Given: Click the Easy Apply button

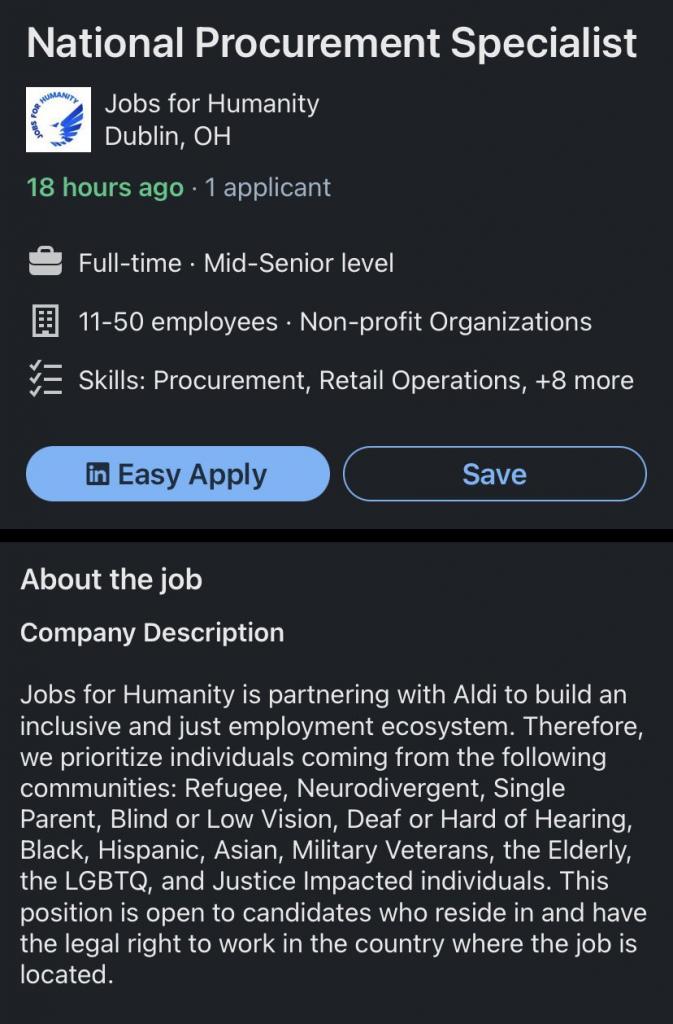Looking at the screenshot, I should pos(178,474).
